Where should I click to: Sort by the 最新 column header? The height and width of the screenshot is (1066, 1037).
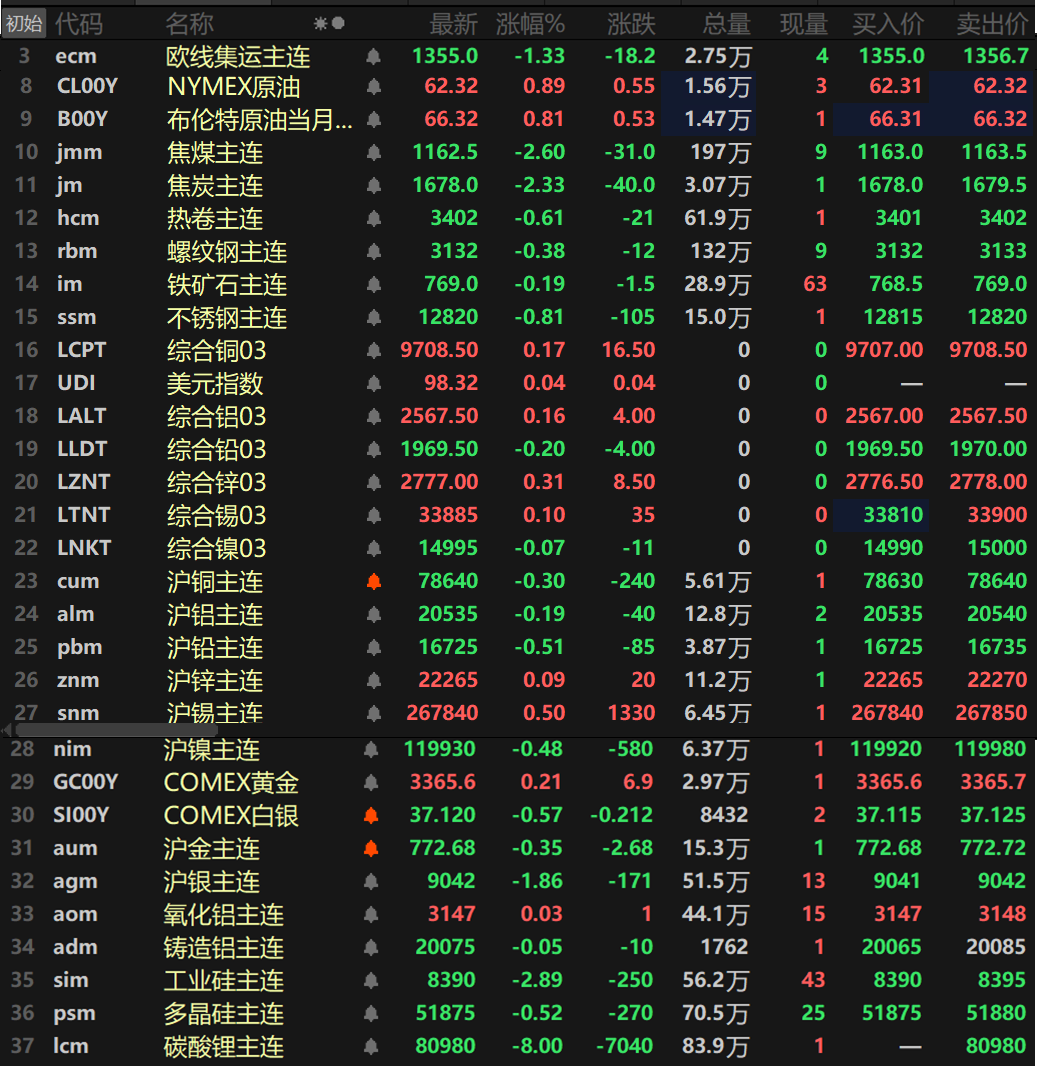pyautogui.click(x=453, y=23)
